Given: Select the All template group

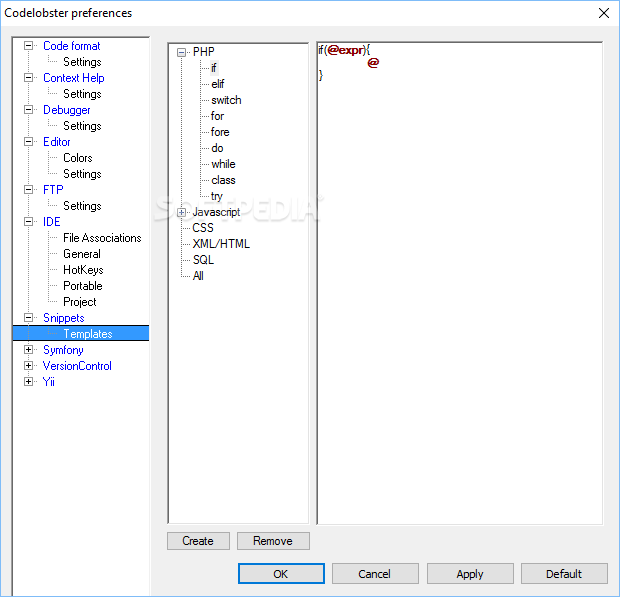Looking at the screenshot, I should [198, 276].
